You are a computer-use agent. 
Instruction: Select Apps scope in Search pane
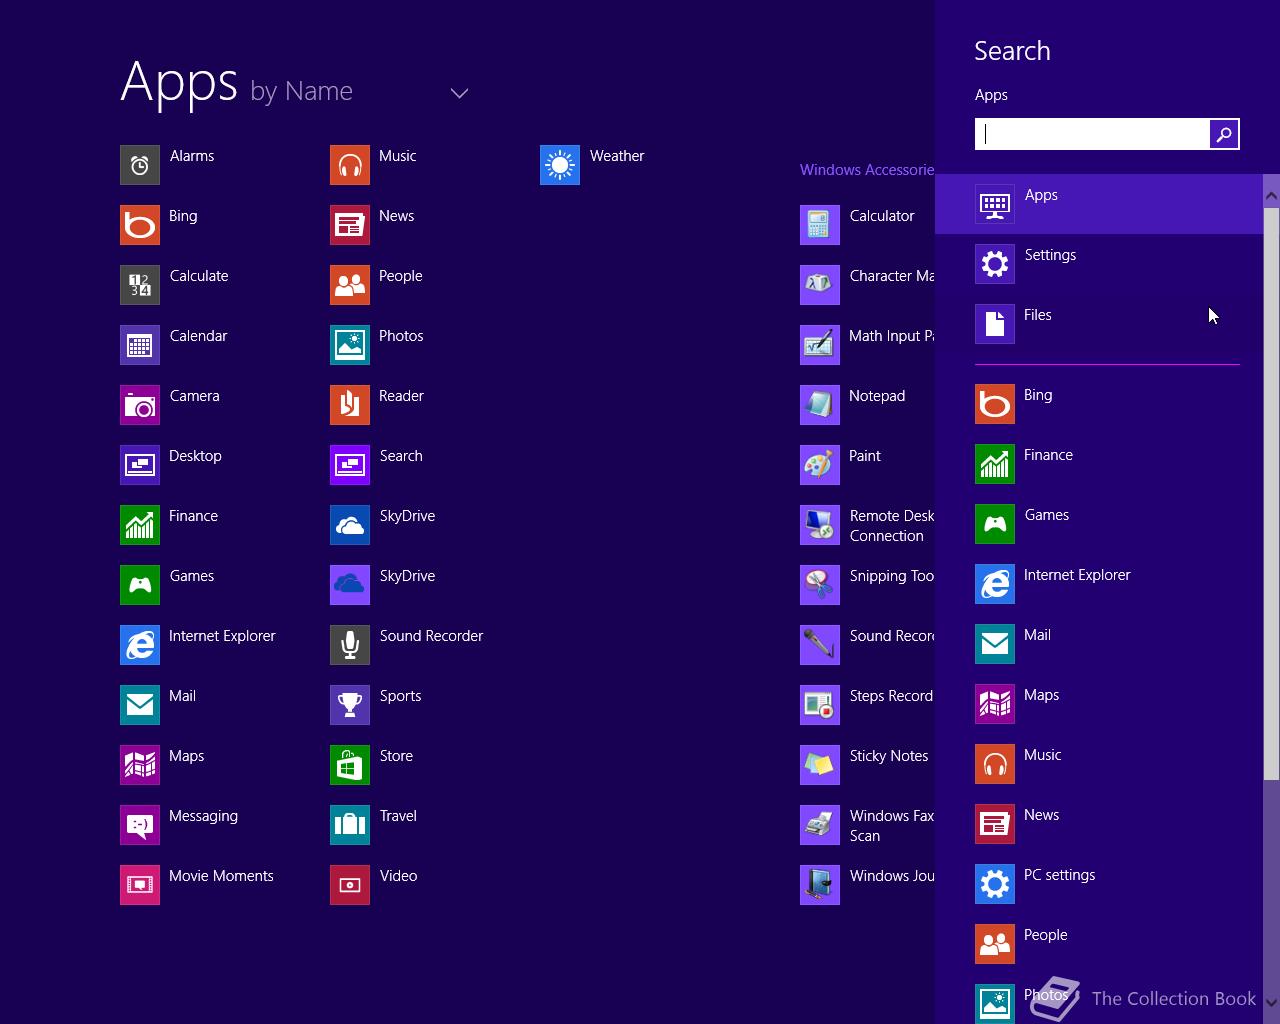[1099, 204]
